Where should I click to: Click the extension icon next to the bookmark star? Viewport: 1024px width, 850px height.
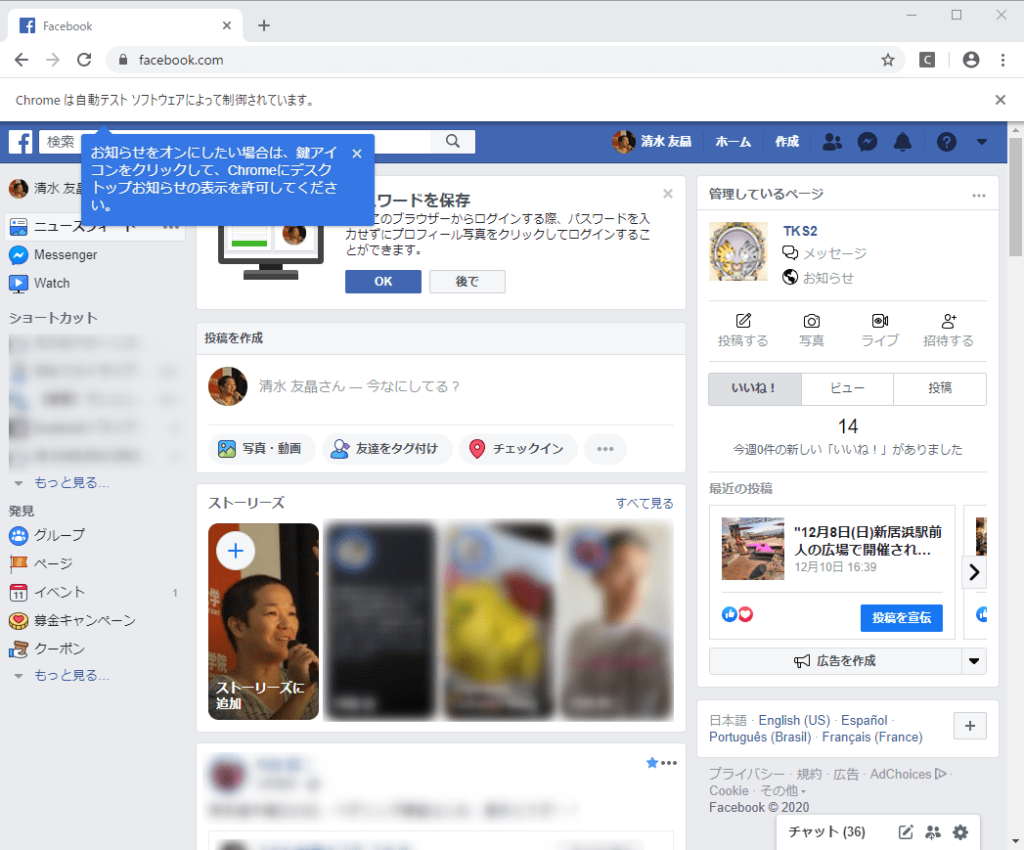pos(927,60)
